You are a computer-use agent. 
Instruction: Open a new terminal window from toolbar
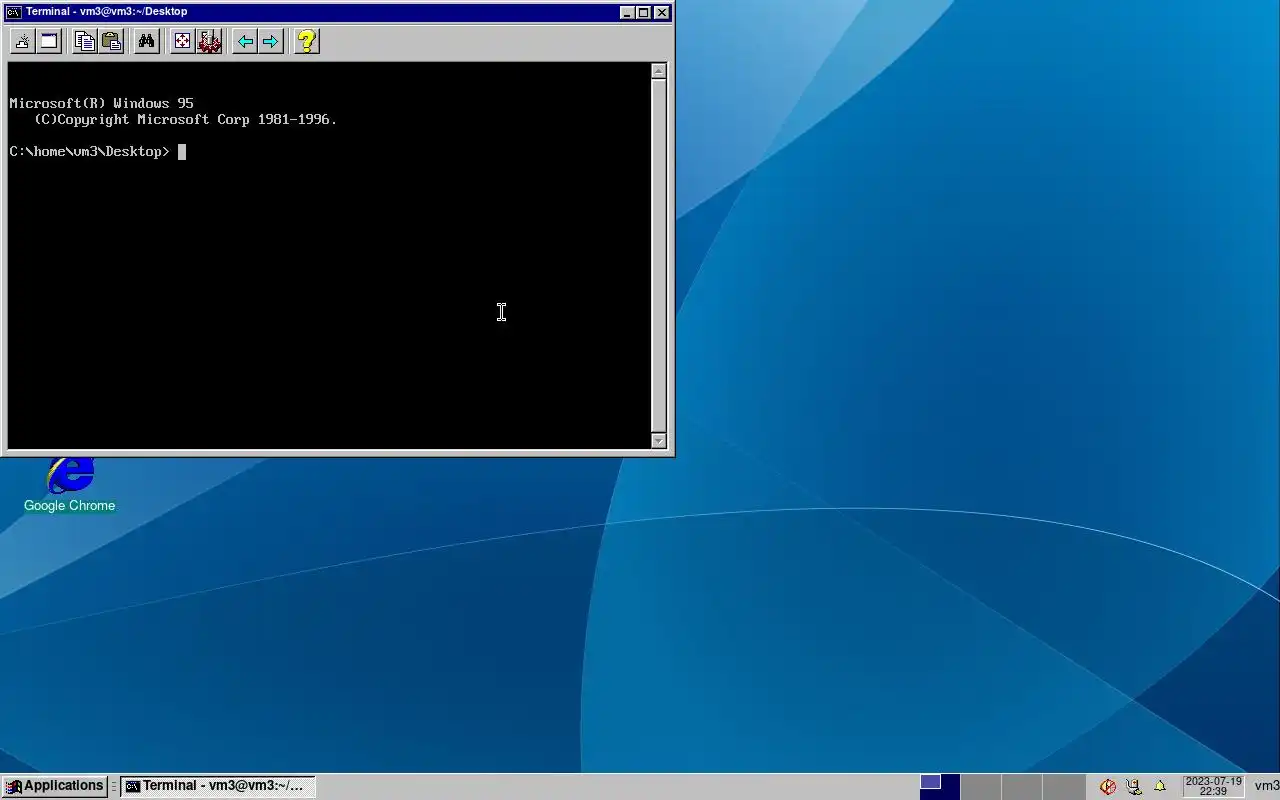(x=49, y=41)
